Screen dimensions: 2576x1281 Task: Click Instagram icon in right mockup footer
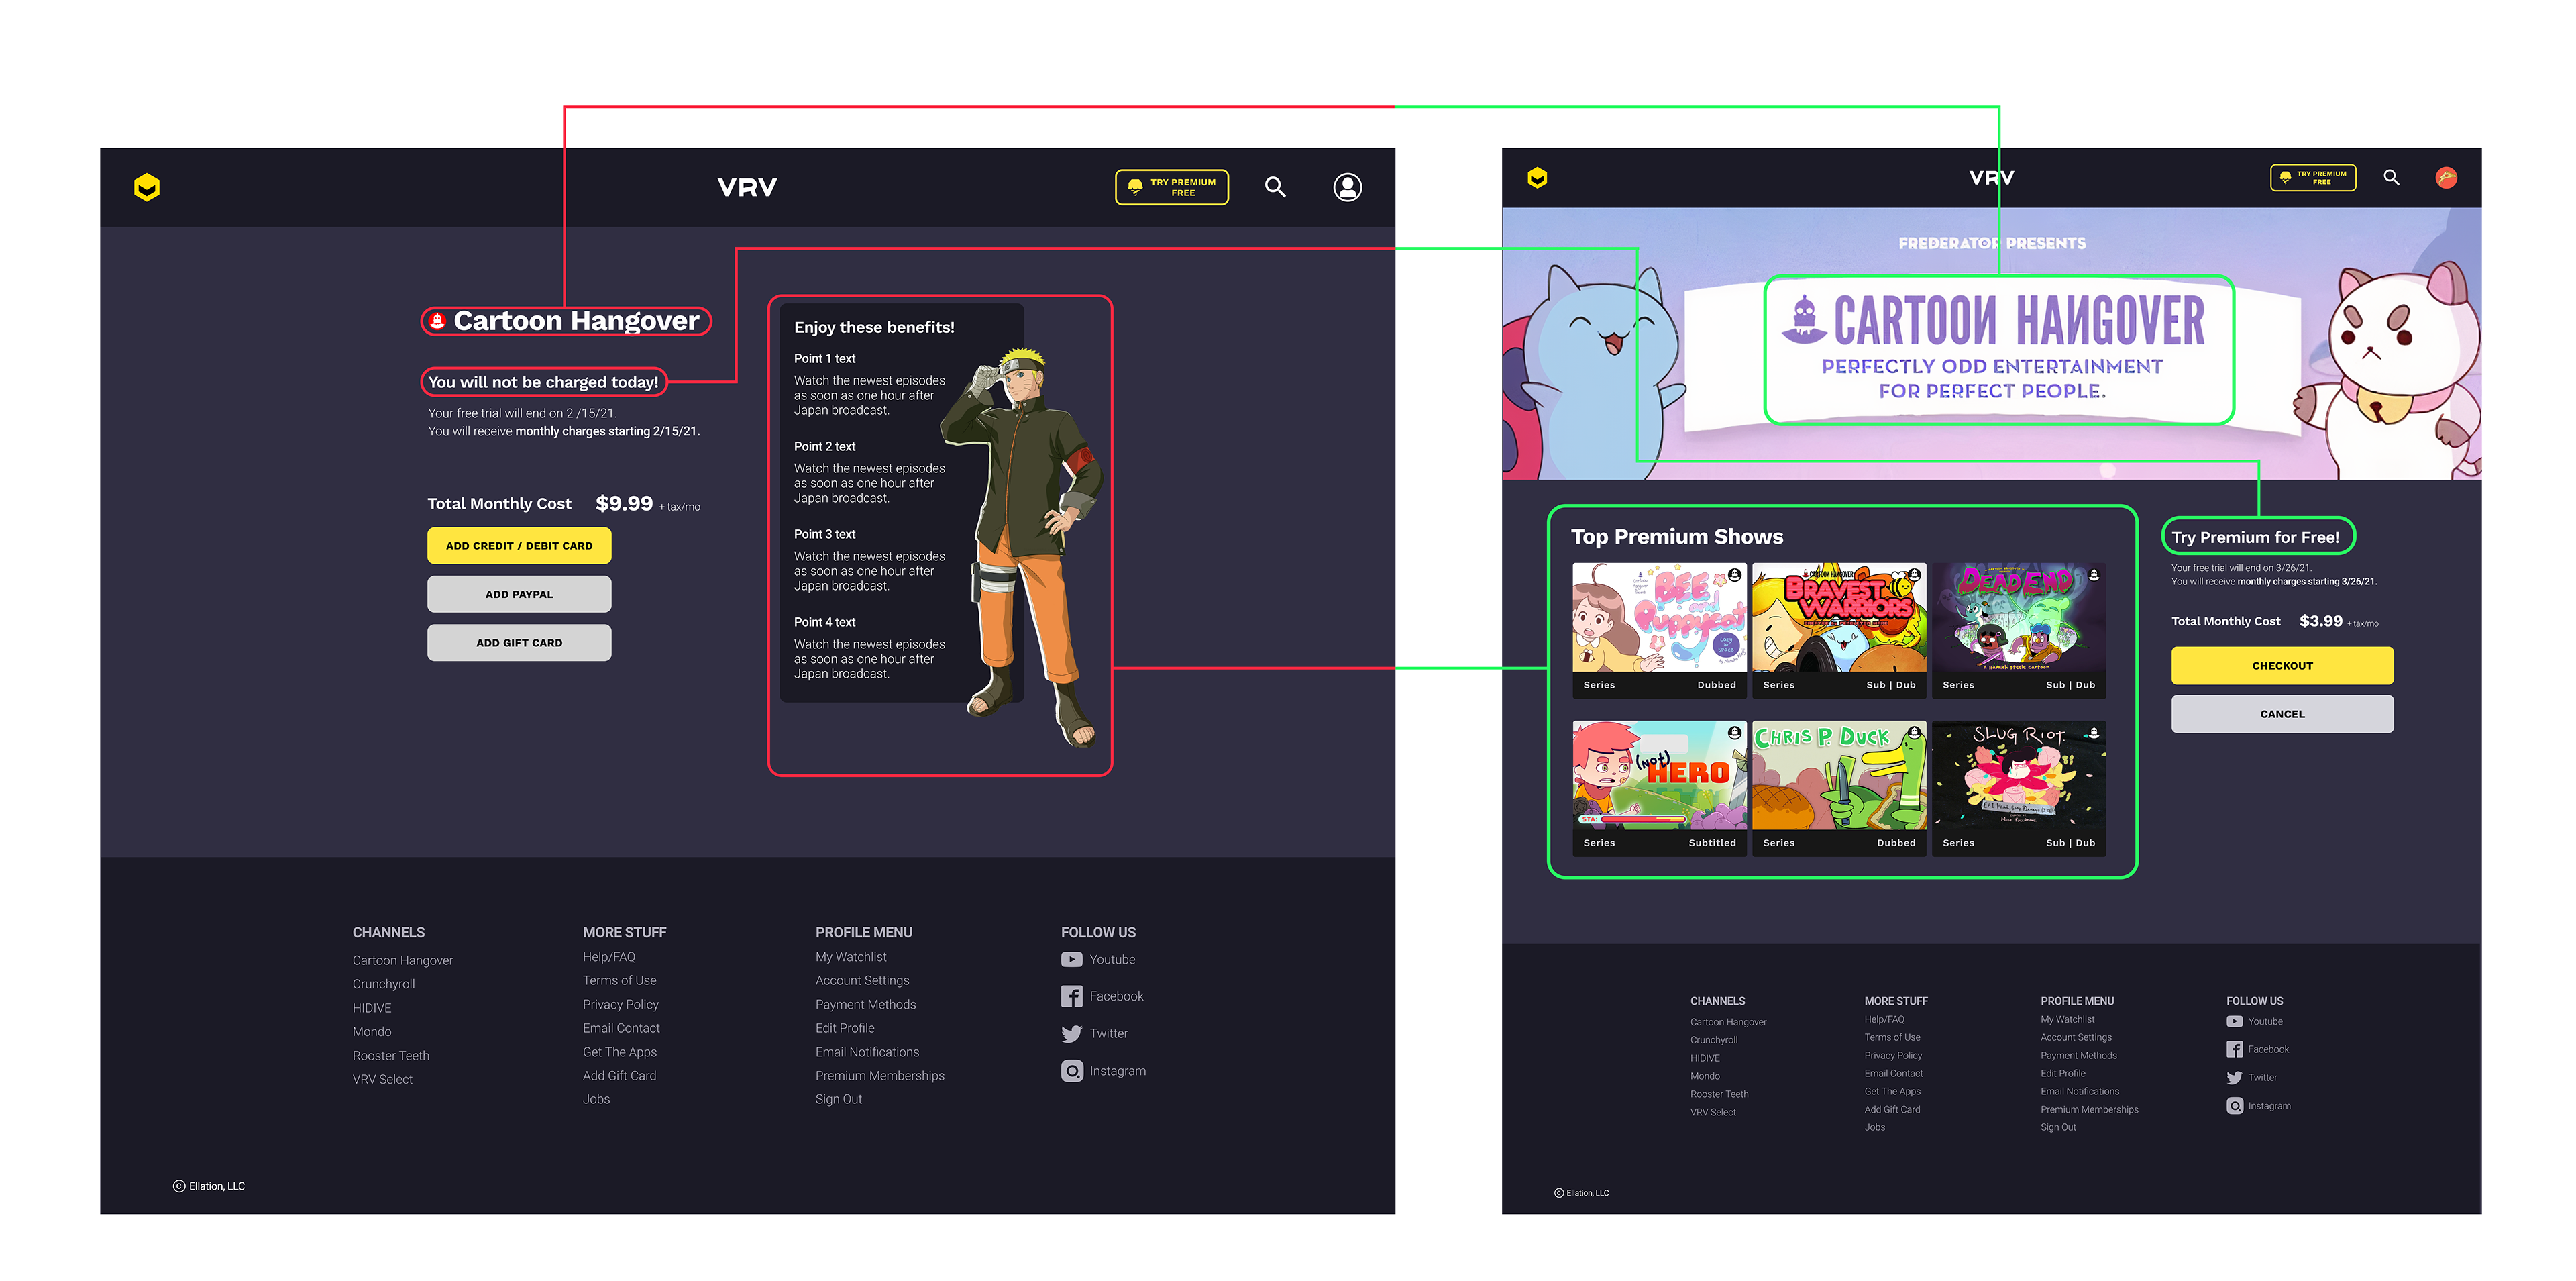[2234, 1106]
